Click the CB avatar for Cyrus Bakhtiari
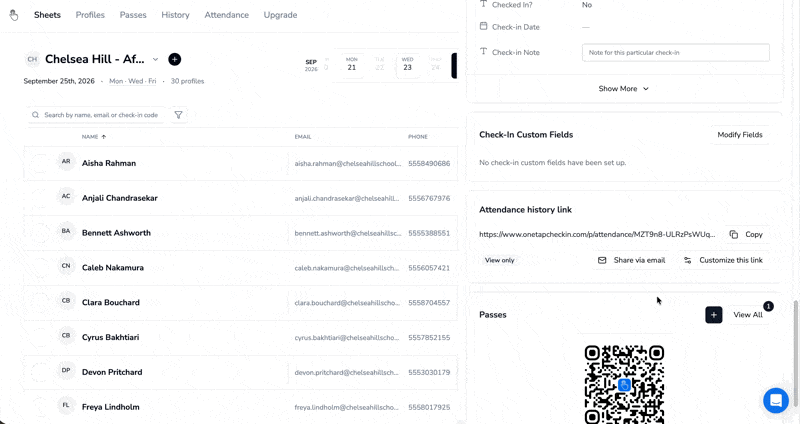This screenshot has width=800, height=424. (x=66, y=335)
